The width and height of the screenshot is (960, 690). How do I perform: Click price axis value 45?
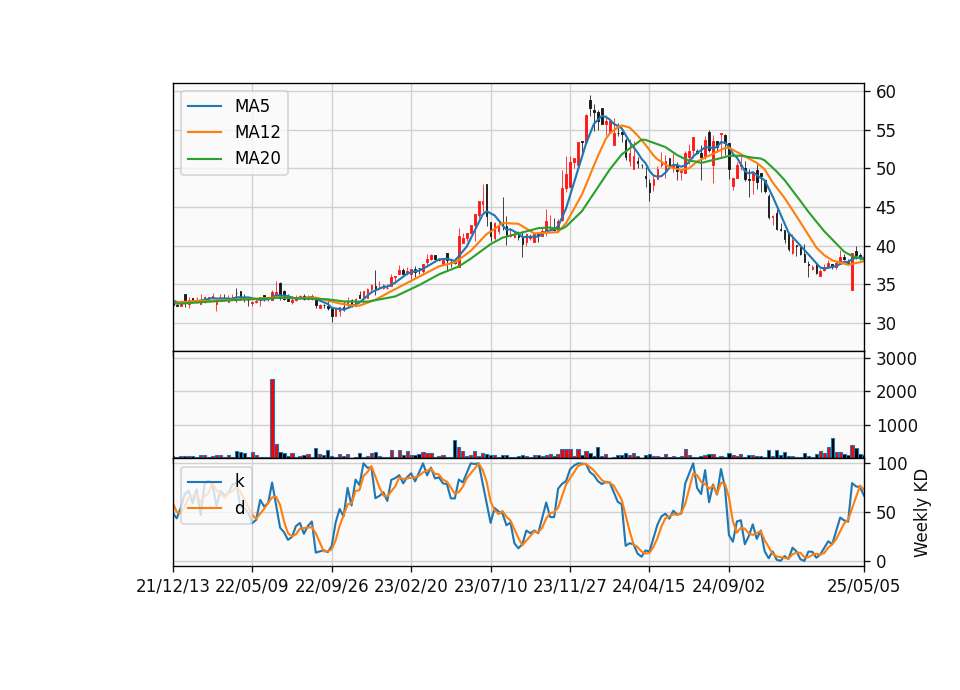886,208
